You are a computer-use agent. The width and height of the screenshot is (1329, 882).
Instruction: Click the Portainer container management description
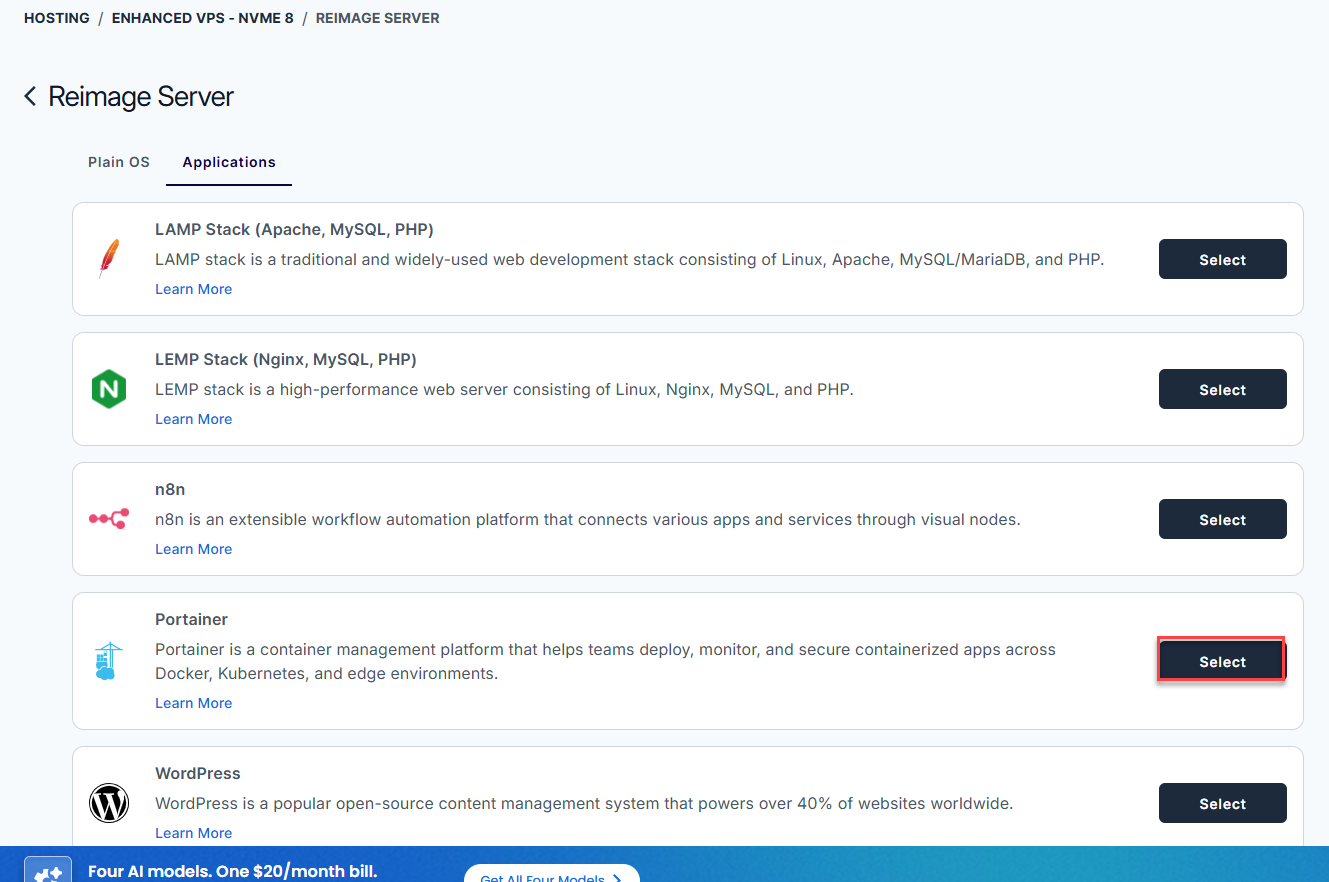click(606, 661)
